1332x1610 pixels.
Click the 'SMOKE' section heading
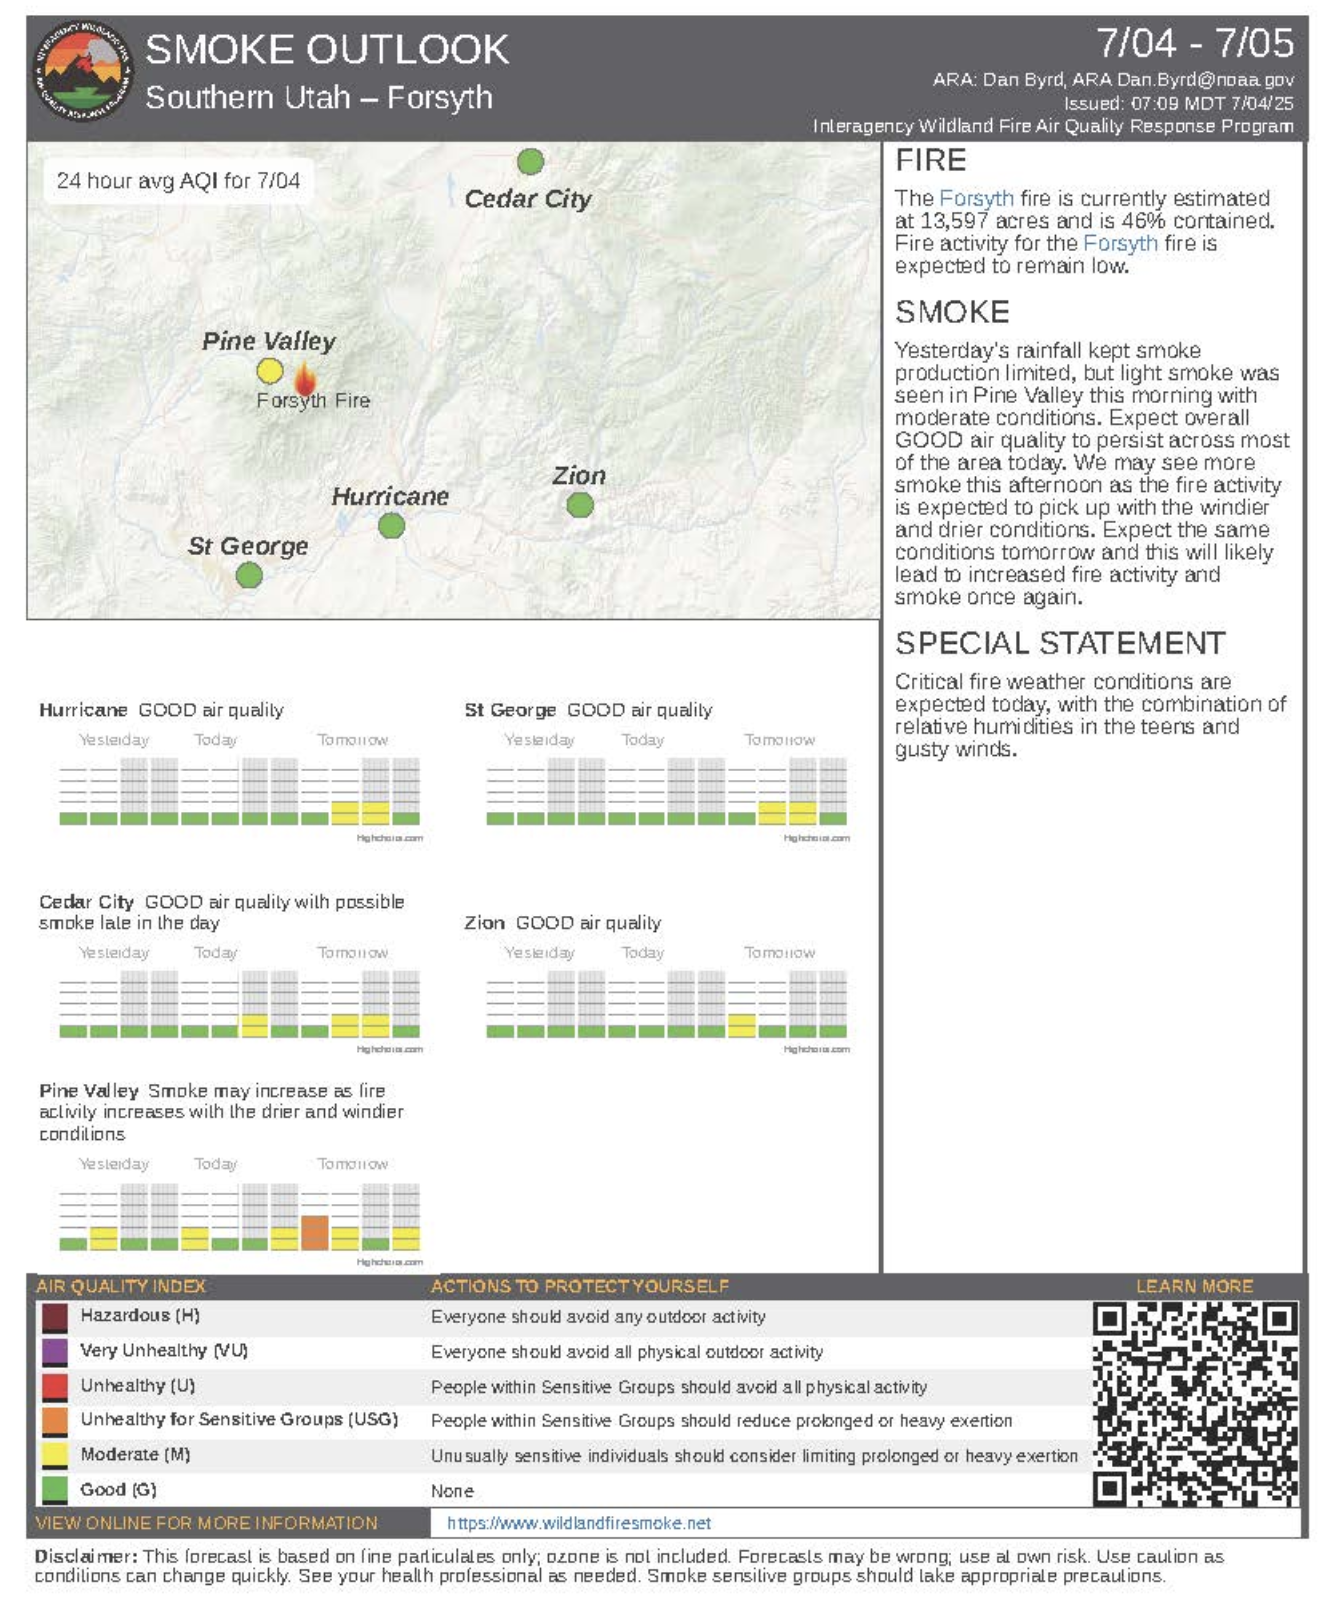[x=952, y=312]
